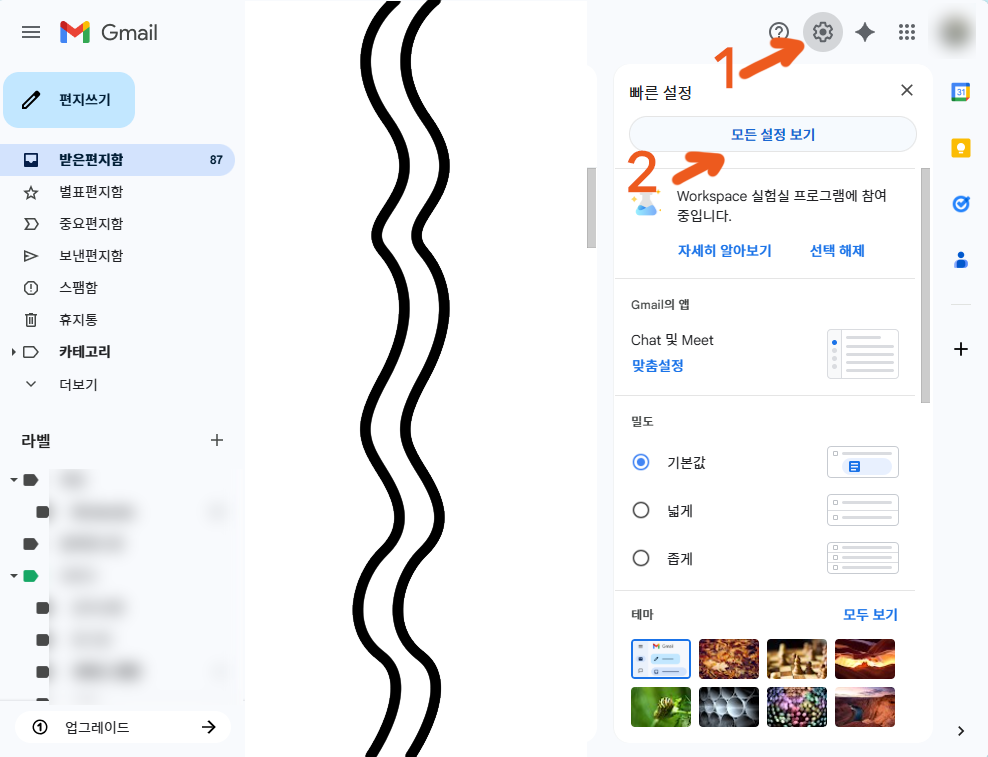Select the 좁게 density radio button
Image resolution: width=988 pixels, height=757 pixels.
pyautogui.click(x=641, y=558)
